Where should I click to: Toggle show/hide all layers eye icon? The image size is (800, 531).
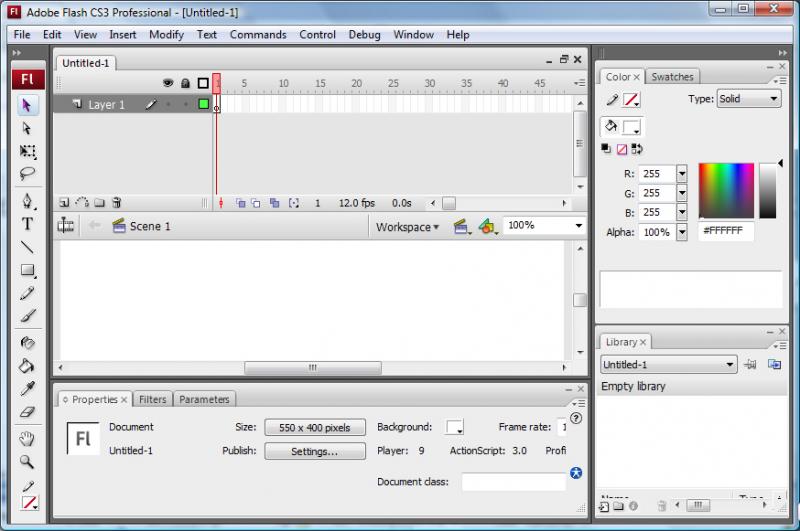click(168, 83)
